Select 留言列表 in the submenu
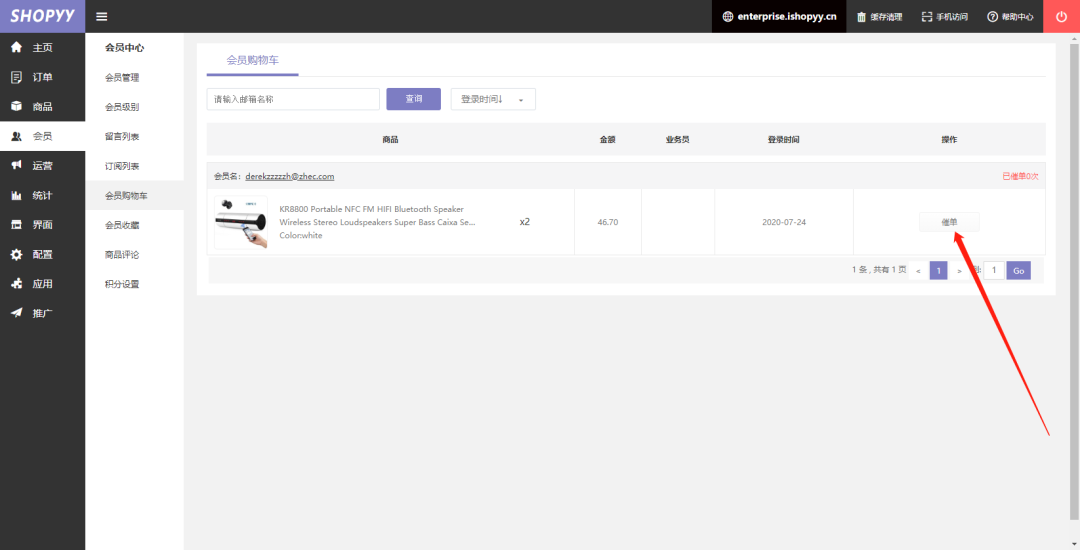The height and width of the screenshot is (550, 1080). coord(122,137)
